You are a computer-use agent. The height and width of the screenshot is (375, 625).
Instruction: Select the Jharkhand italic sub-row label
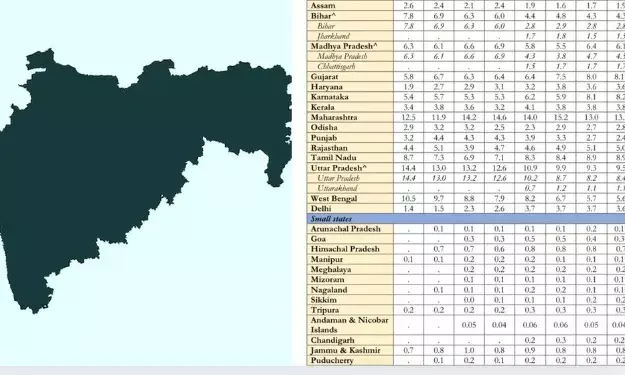click(x=334, y=36)
